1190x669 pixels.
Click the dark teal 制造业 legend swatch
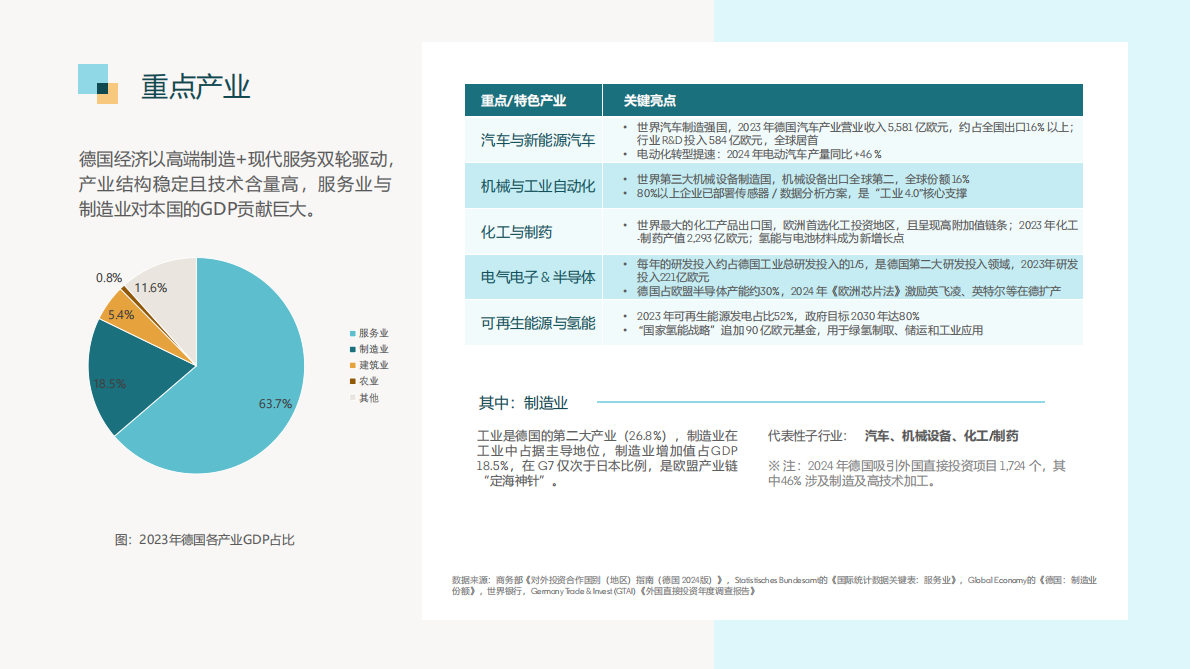[352, 350]
